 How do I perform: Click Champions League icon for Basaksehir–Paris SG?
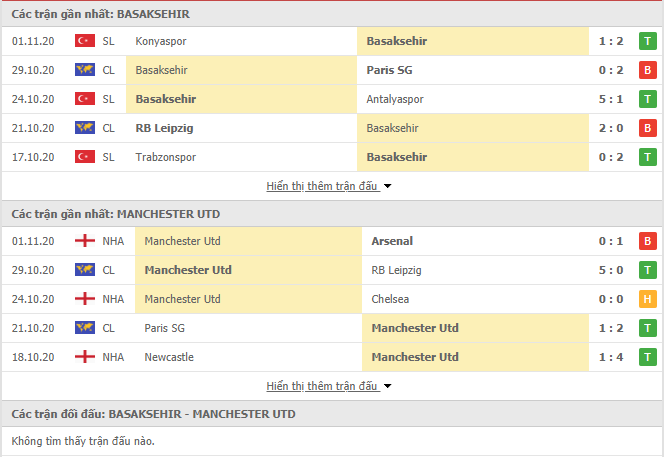click(x=85, y=70)
